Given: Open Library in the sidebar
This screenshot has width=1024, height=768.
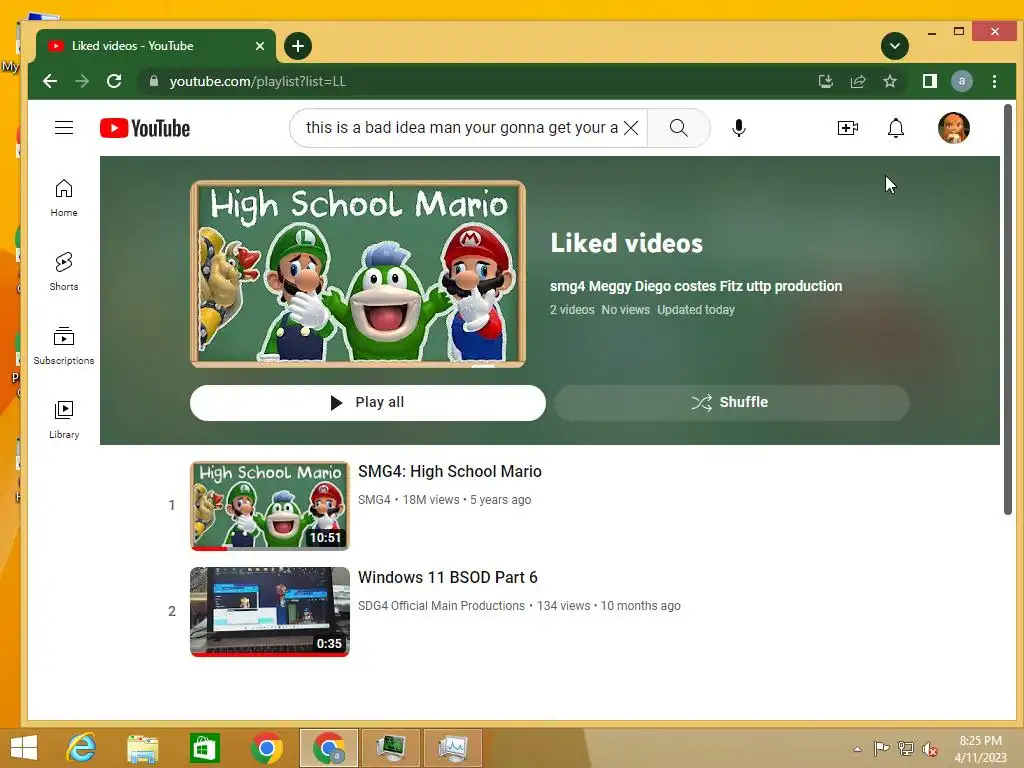Looking at the screenshot, I should click(x=64, y=419).
